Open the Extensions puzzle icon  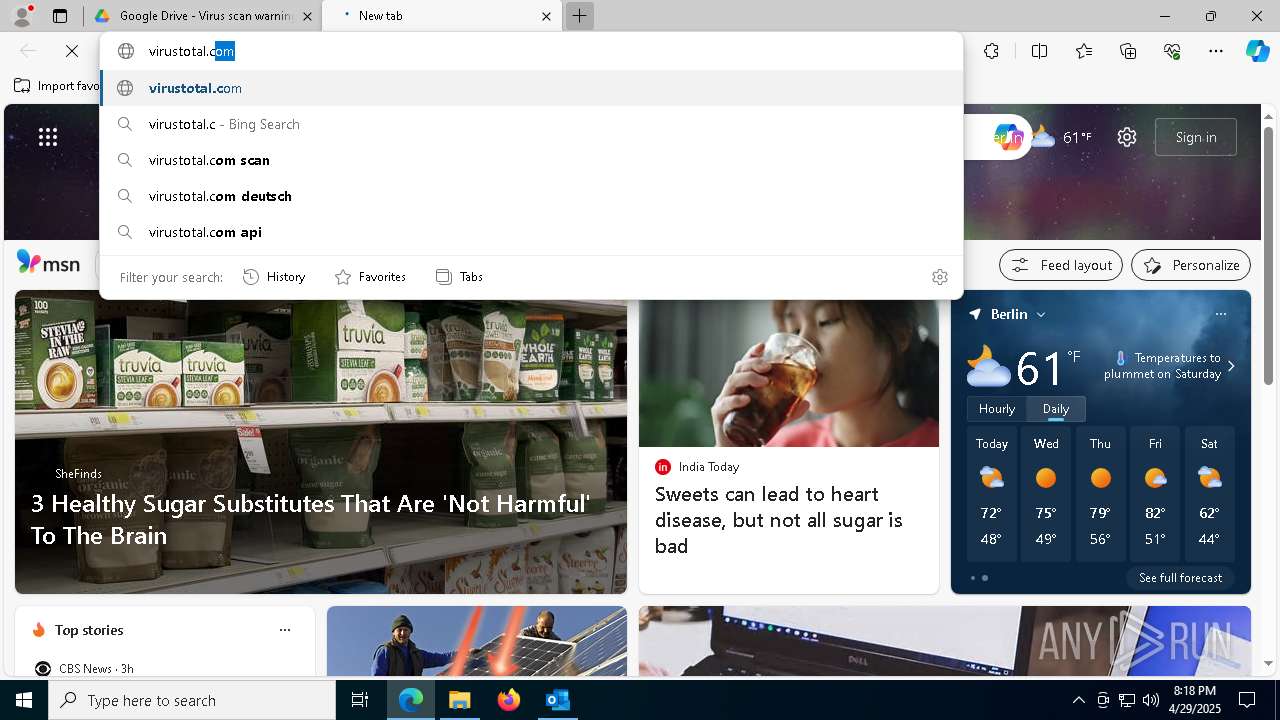click(x=991, y=51)
